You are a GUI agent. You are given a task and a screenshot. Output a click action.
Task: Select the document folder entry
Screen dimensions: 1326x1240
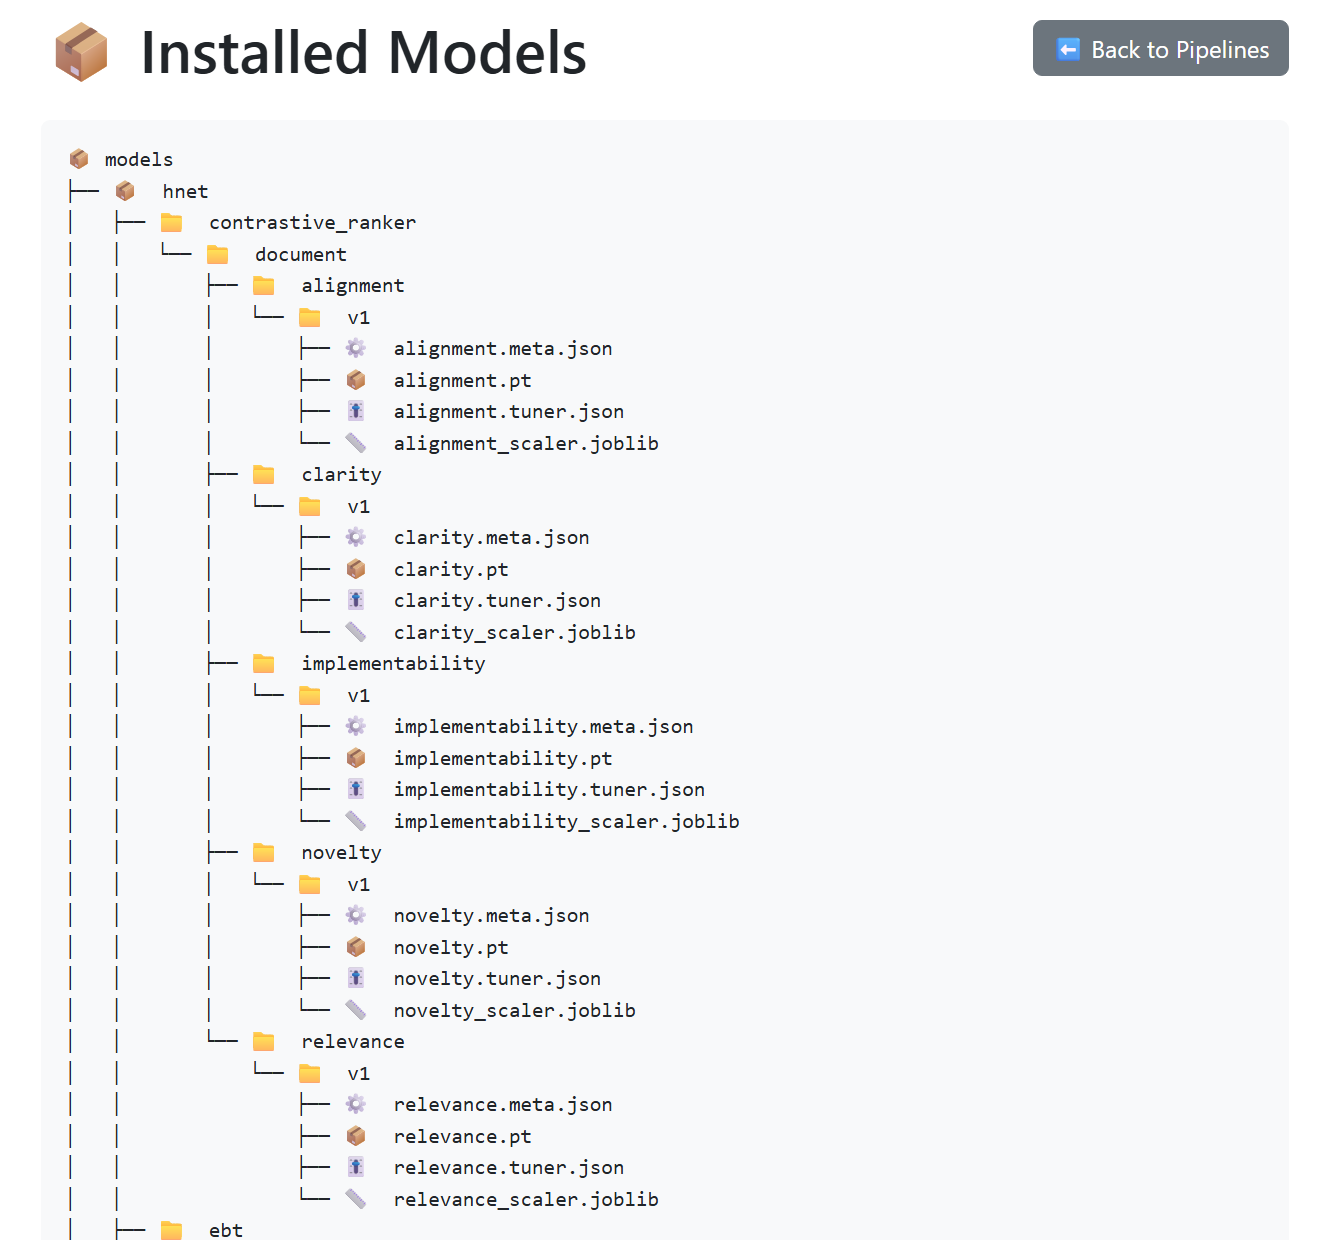(300, 254)
